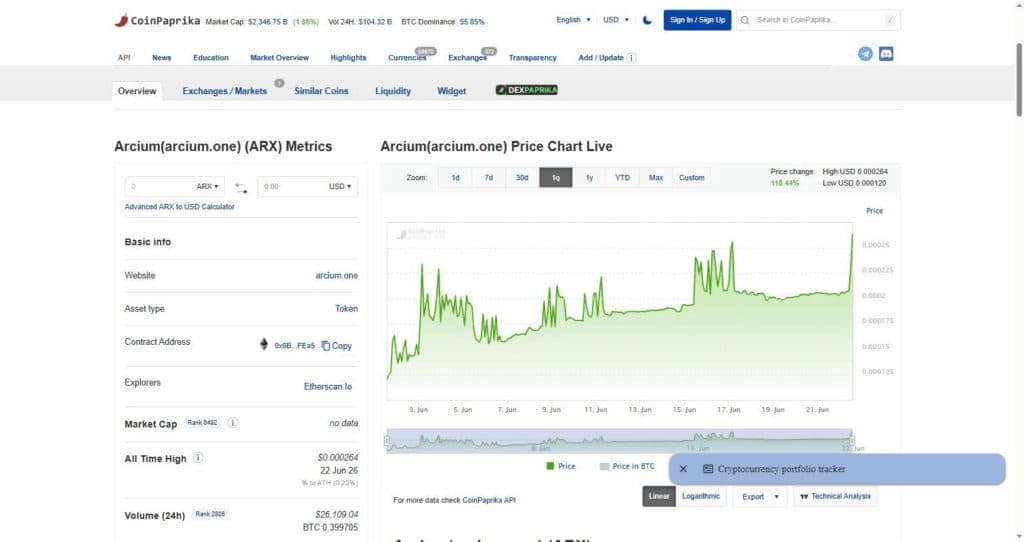Select 1y chart zoom
The image size is (1024, 542).
pos(590,178)
